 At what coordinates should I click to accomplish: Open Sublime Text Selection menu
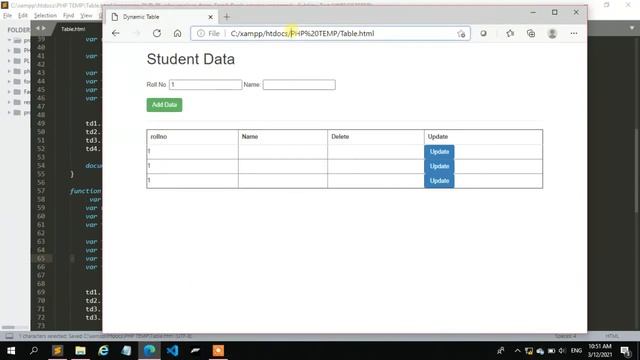pos(45,16)
